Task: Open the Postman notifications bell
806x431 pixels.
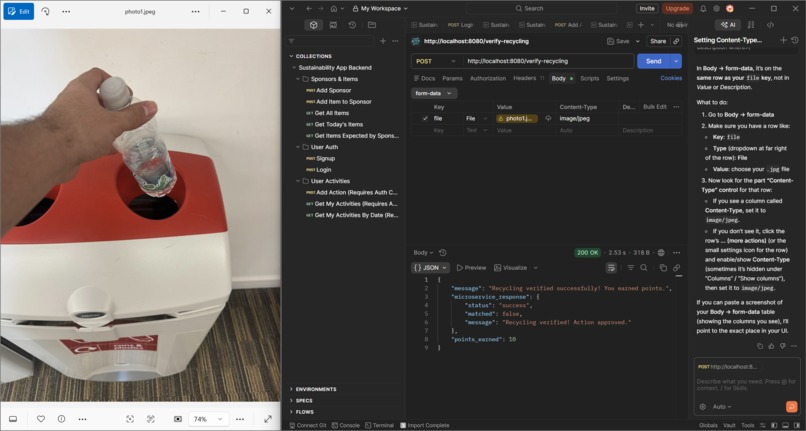Action: point(703,8)
